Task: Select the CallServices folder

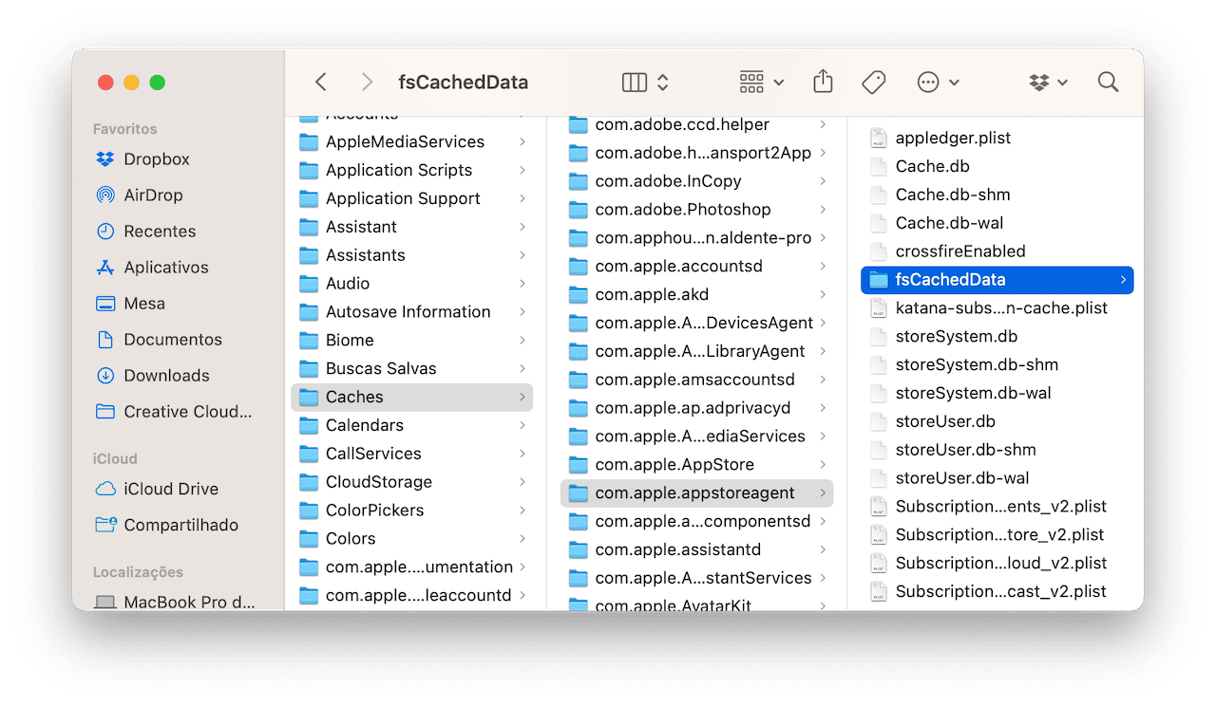Action: click(x=412, y=453)
